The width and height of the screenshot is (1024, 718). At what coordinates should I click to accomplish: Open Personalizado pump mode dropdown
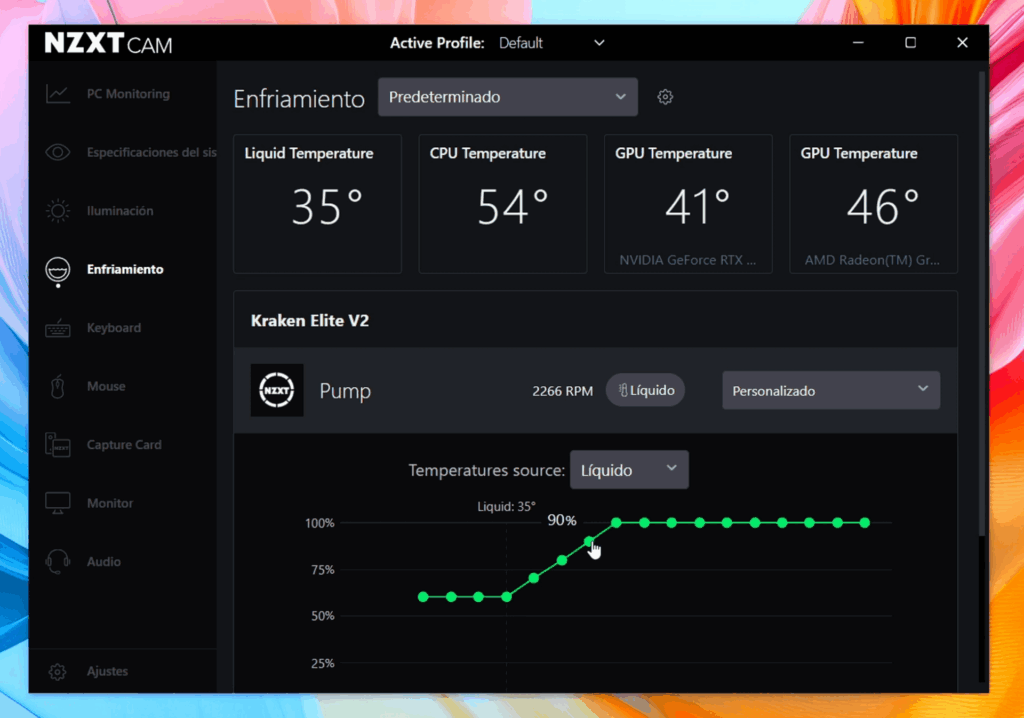pyautogui.click(x=831, y=391)
